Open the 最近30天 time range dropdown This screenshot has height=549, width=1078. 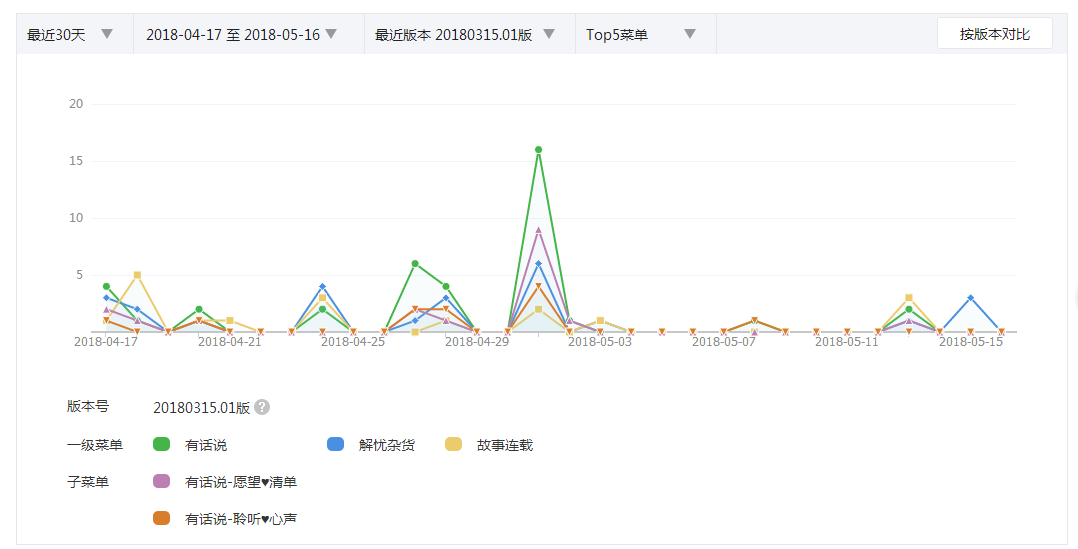tap(69, 34)
